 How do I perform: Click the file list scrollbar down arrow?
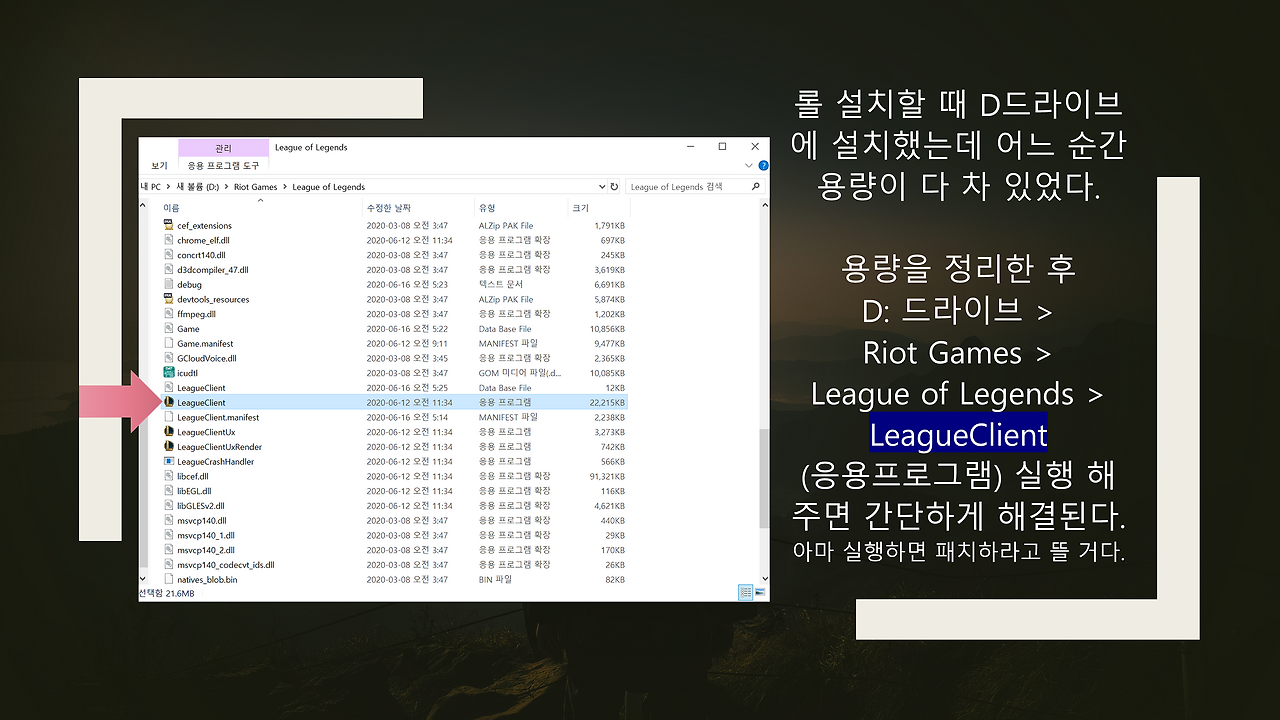(765, 578)
